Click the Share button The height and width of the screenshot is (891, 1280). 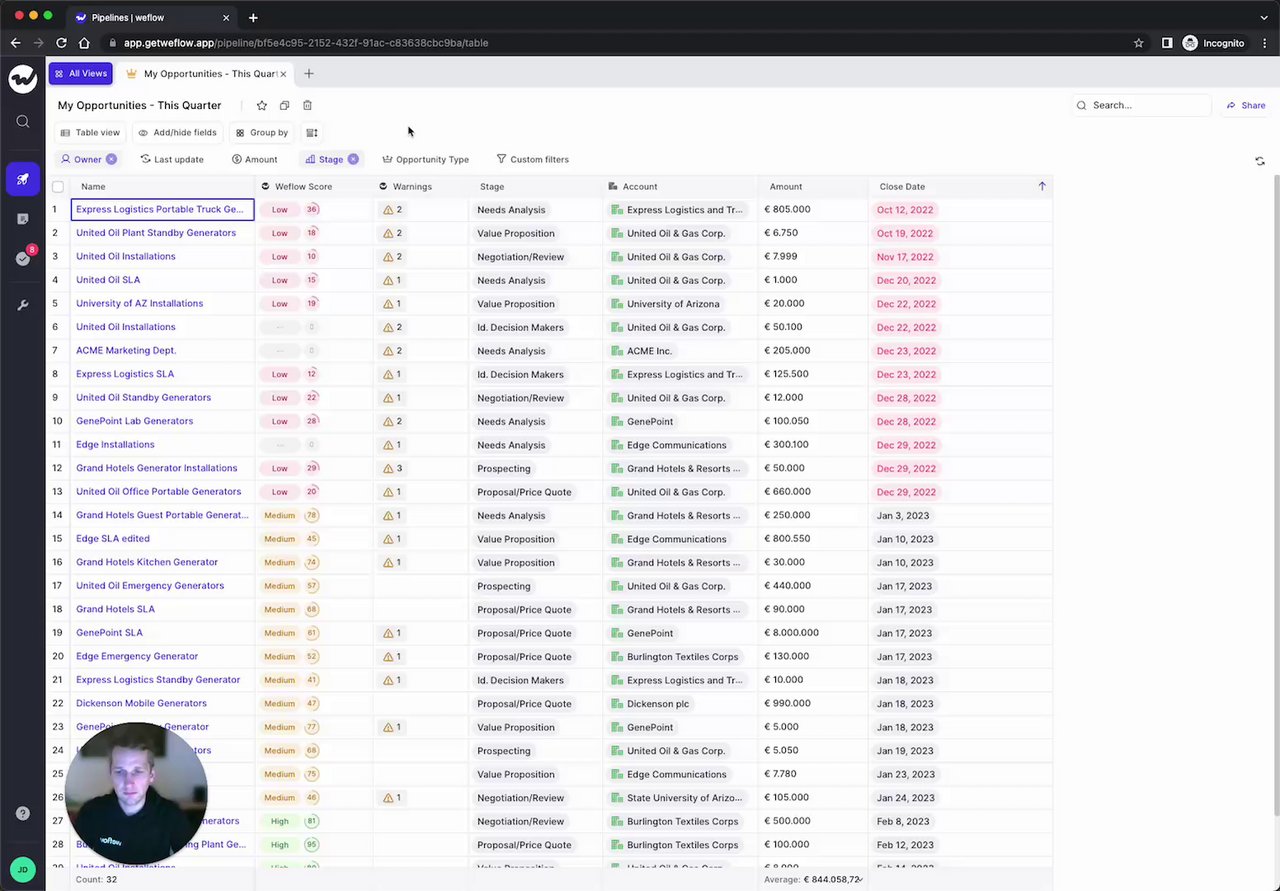coord(1246,105)
